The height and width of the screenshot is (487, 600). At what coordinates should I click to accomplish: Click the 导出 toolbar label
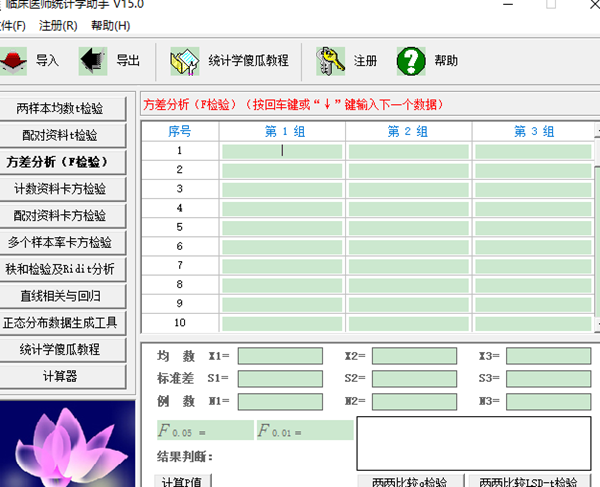128,60
